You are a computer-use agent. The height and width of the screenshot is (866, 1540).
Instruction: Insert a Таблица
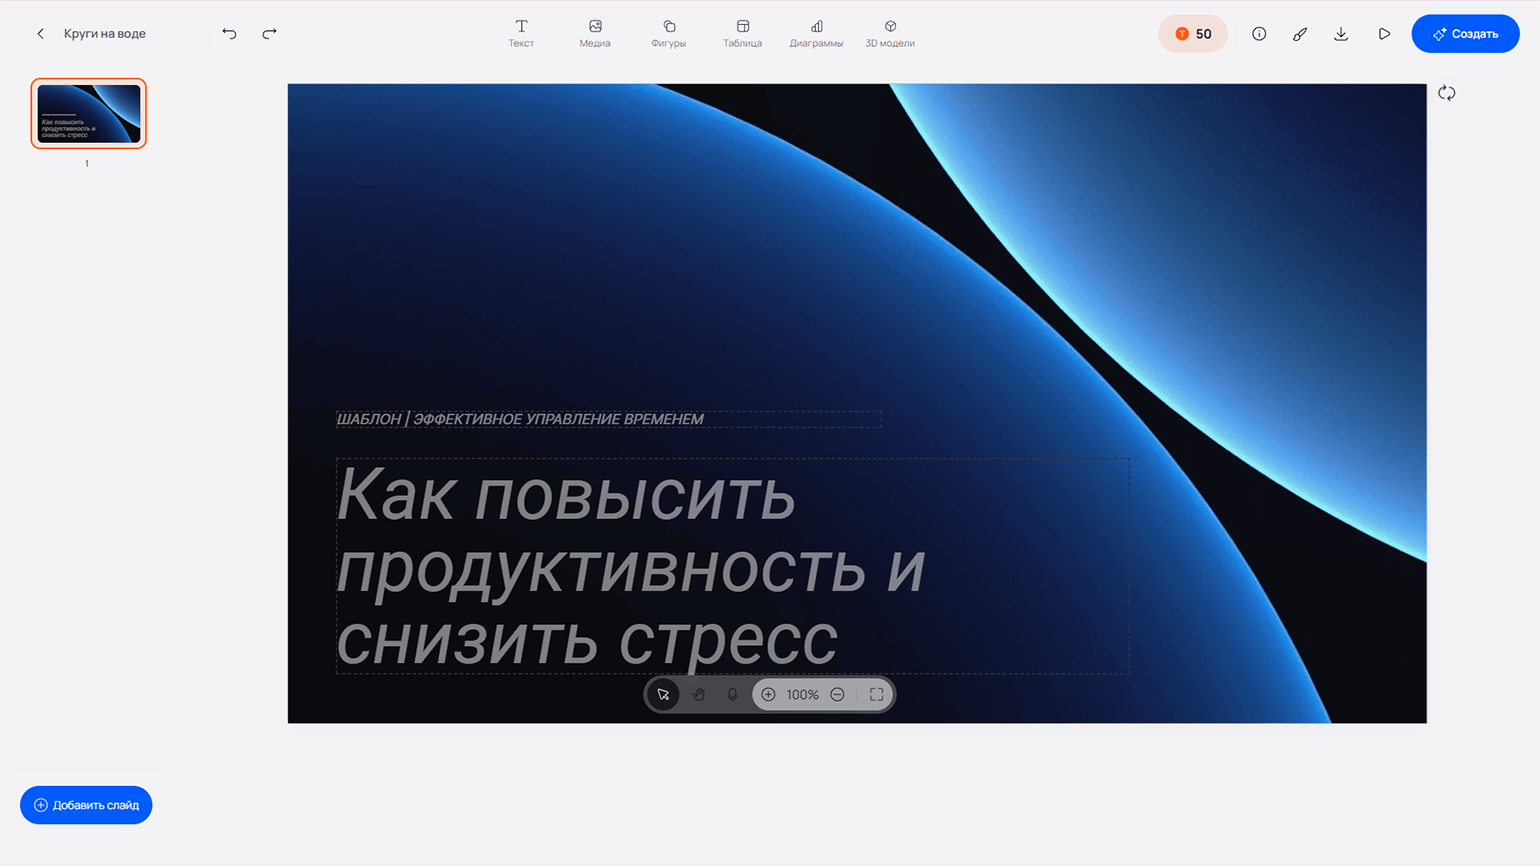[x=742, y=33]
